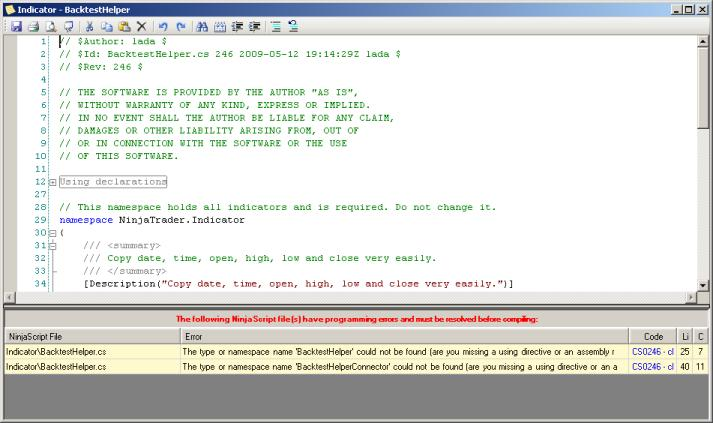Click the C column header
Viewport: 713px width, 423px height.
(x=700, y=337)
